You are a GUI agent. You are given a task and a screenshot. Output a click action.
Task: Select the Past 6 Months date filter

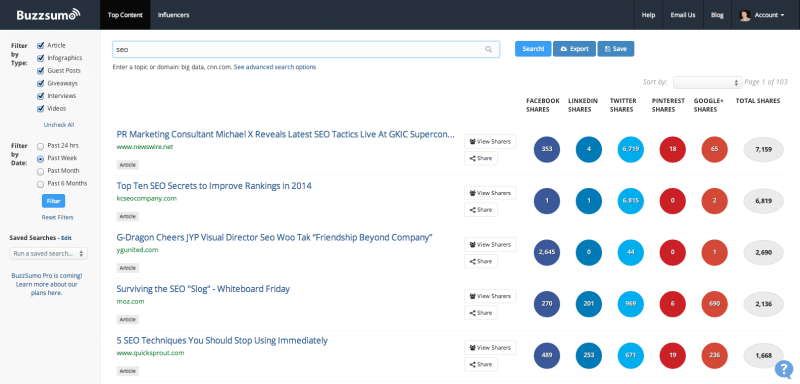[40, 184]
